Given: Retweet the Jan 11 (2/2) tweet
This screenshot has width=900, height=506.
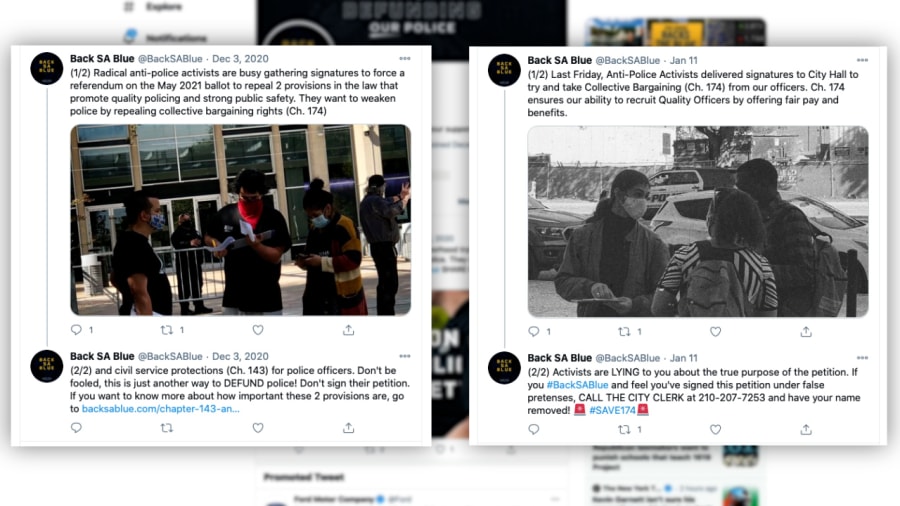Looking at the screenshot, I should point(624,429).
